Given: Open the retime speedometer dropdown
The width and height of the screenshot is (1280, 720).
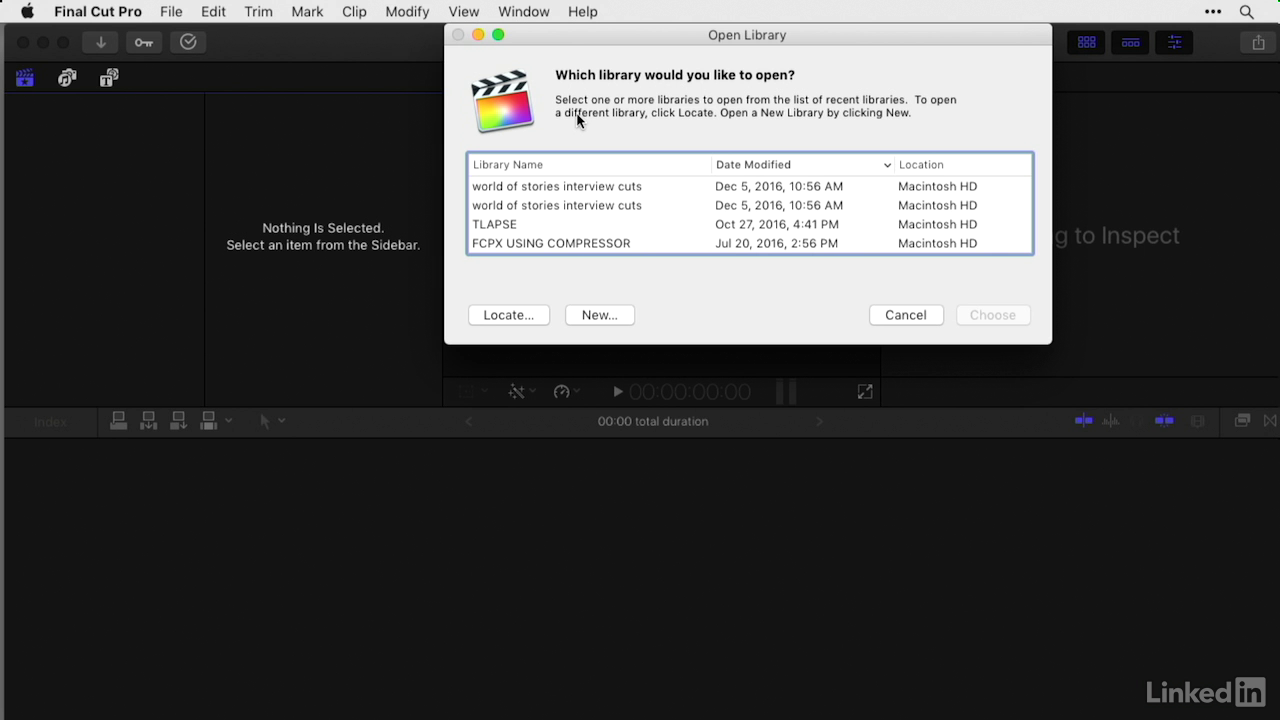Looking at the screenshot, I should [566, 392].
